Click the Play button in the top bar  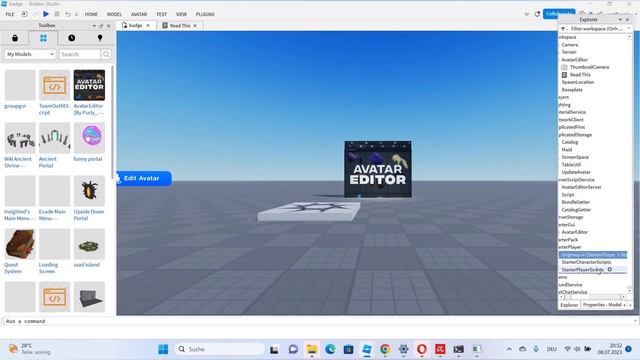(46, 14)
